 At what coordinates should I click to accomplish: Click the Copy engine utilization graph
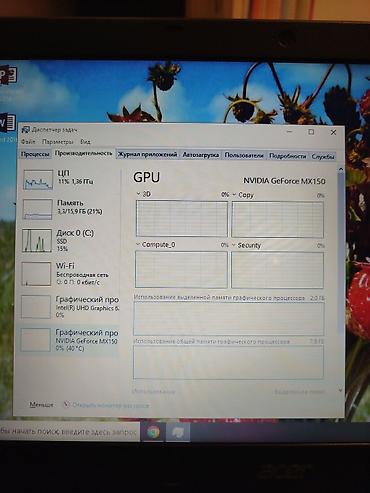tap(278, 220)
